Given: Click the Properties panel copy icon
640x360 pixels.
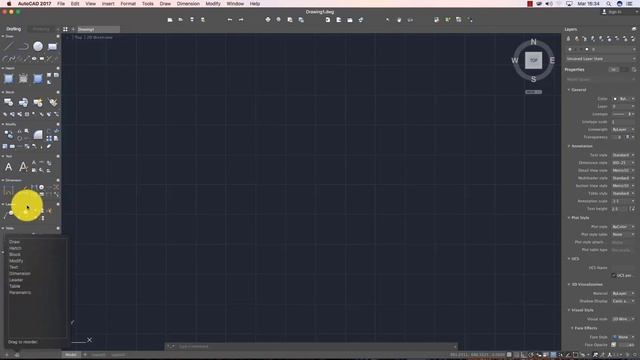Looking at the screenshot, I should 634,70.
